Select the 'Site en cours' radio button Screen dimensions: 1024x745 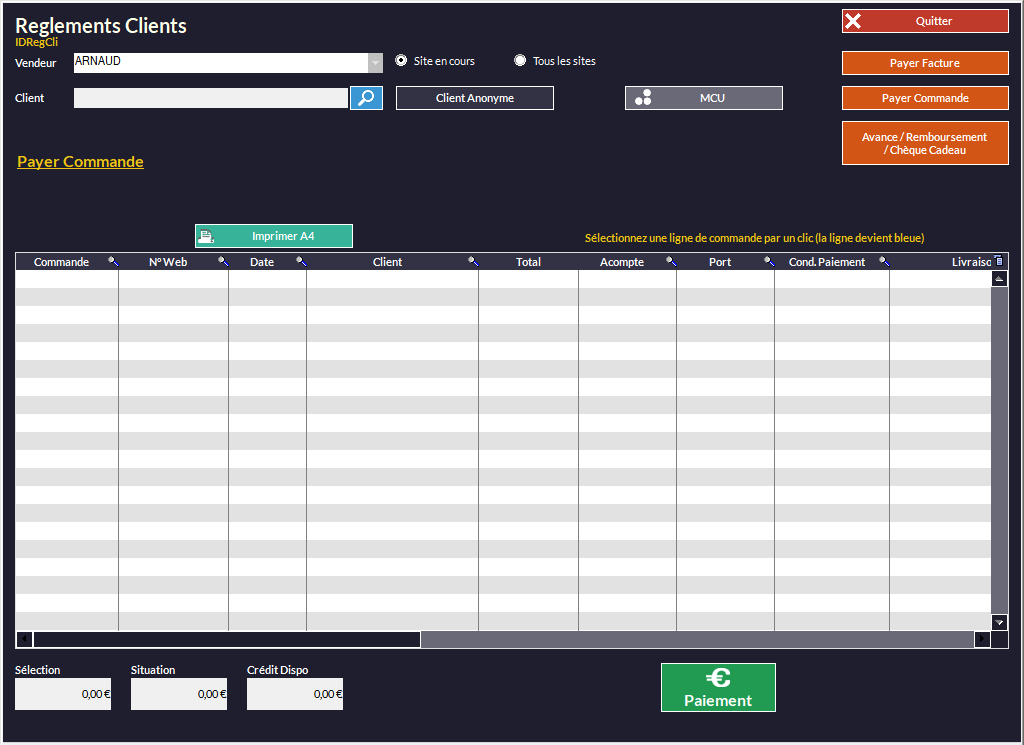coord(401,61)
